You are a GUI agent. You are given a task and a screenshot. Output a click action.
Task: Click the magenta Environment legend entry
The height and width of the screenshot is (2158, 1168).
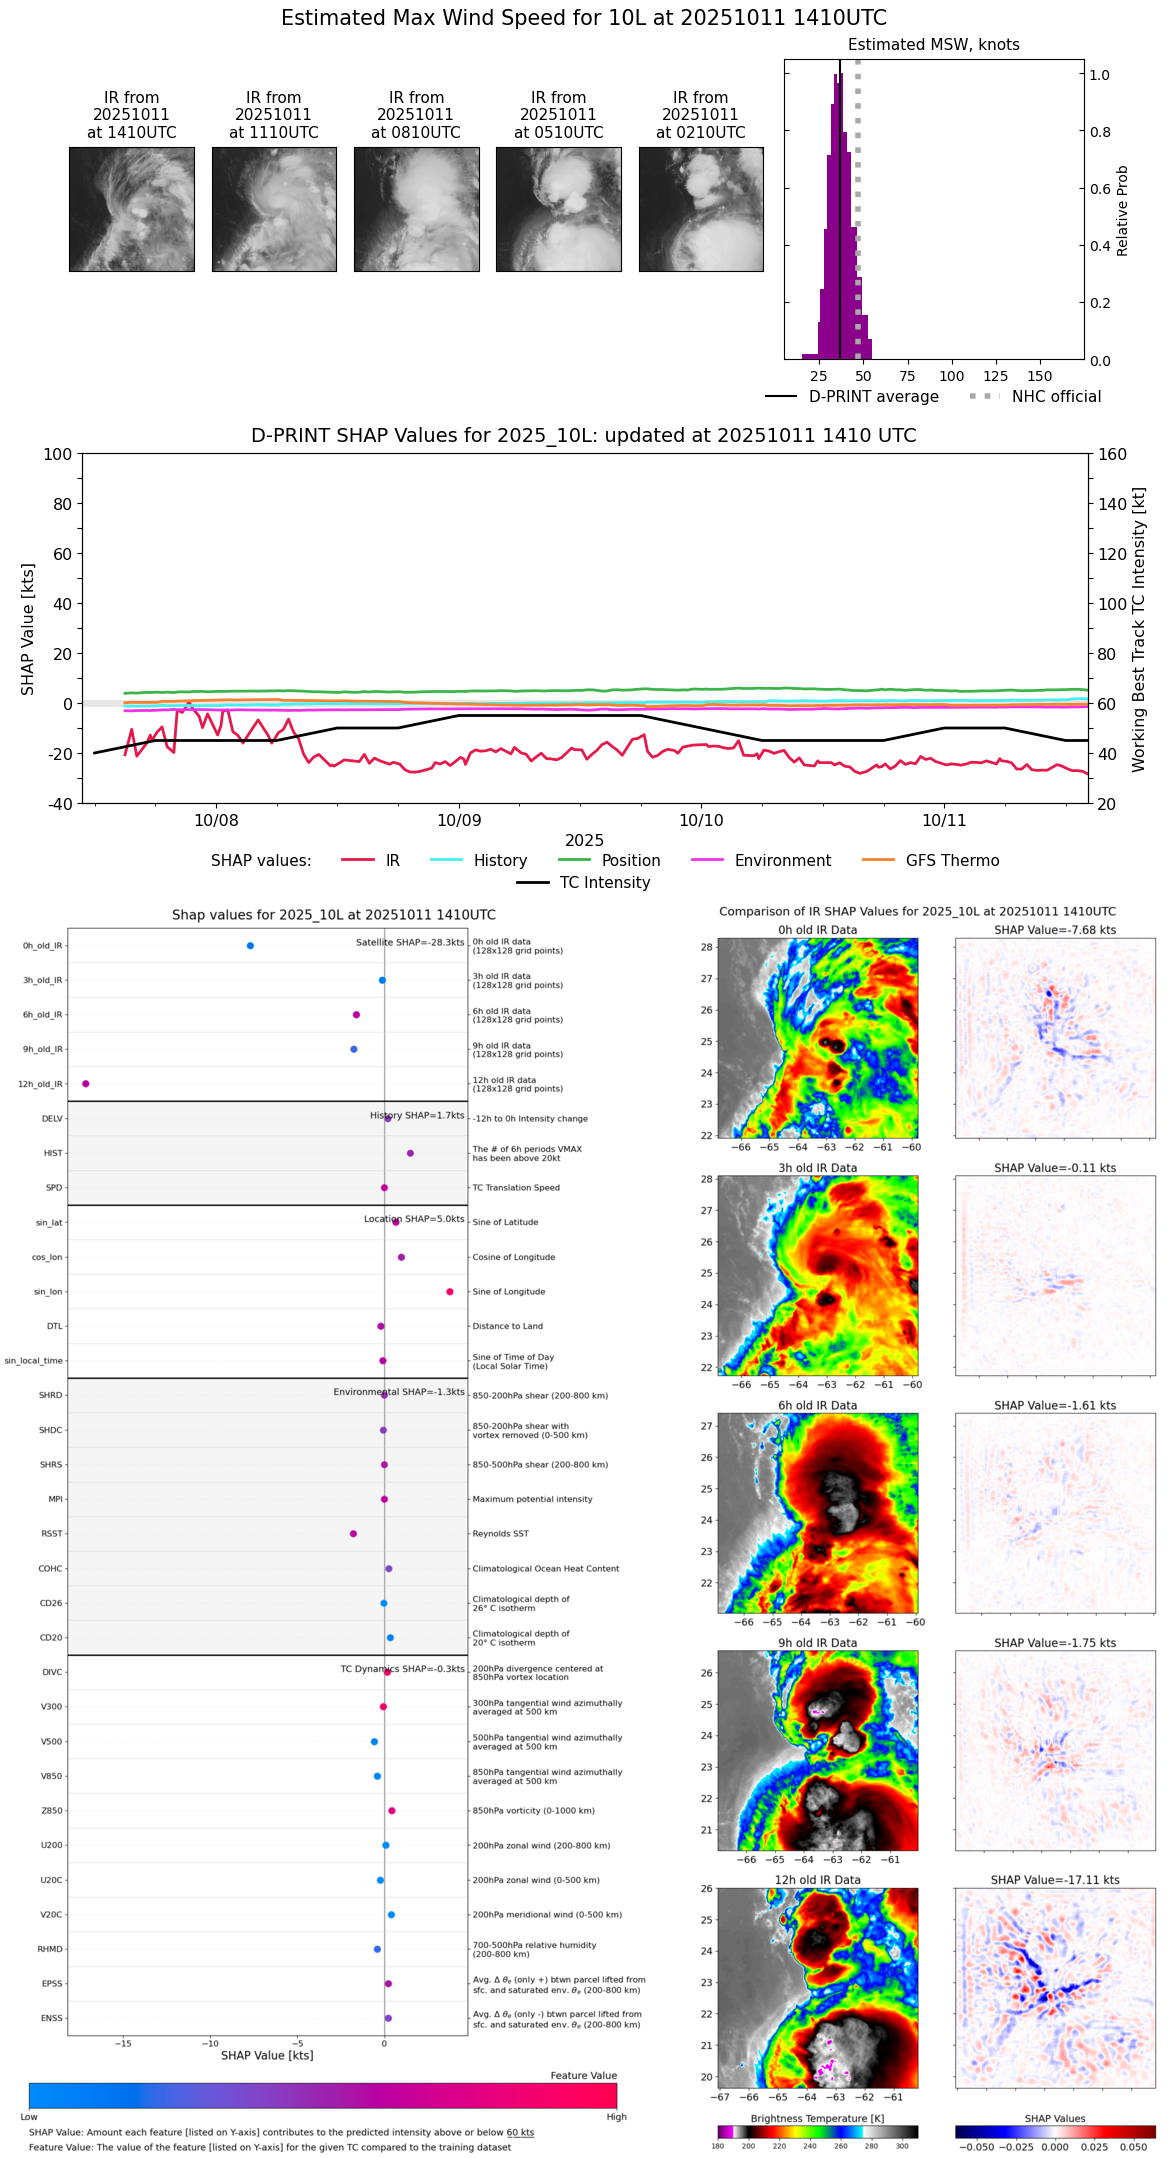coord(761,861)
